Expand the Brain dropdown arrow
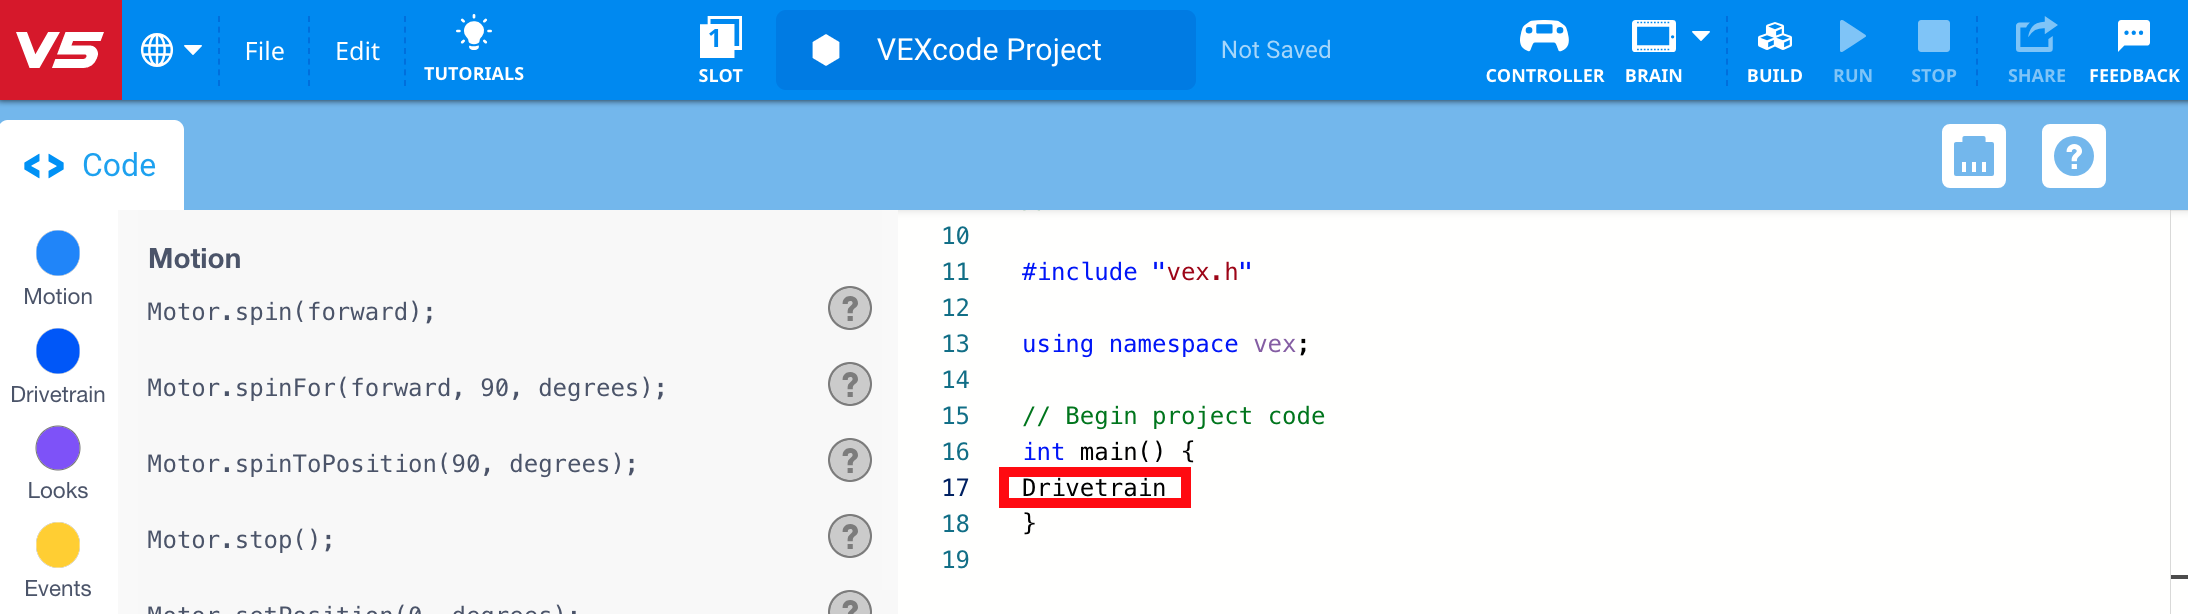 coord(1701,37)
